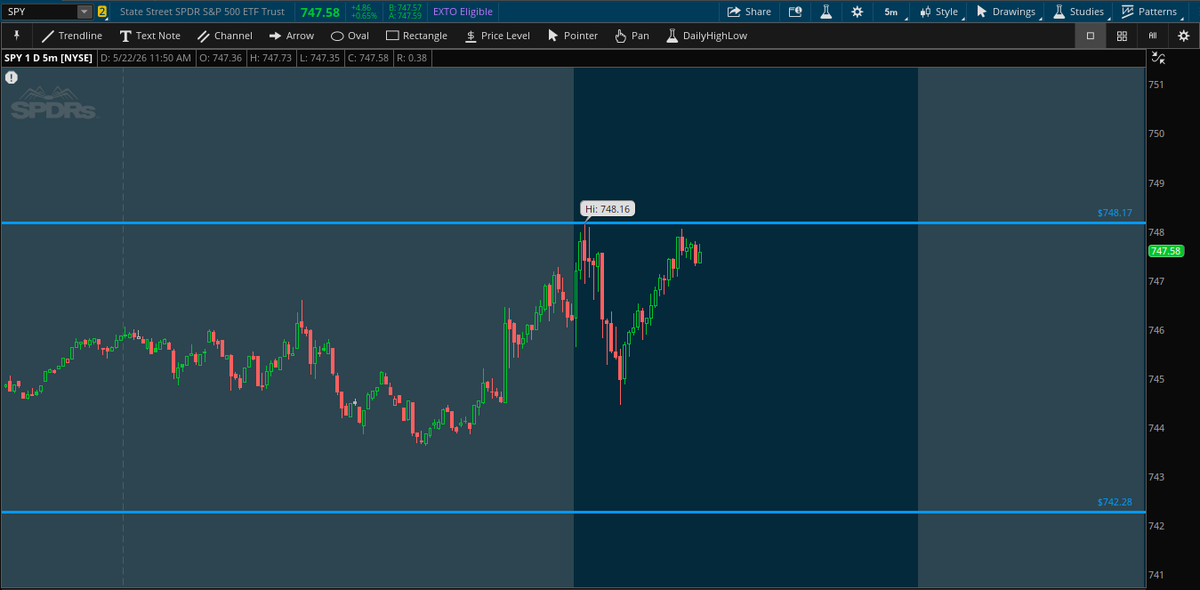Select the Trendline drawing tool
This screenshot has width=1200, height=590.
tap(72, 35)
